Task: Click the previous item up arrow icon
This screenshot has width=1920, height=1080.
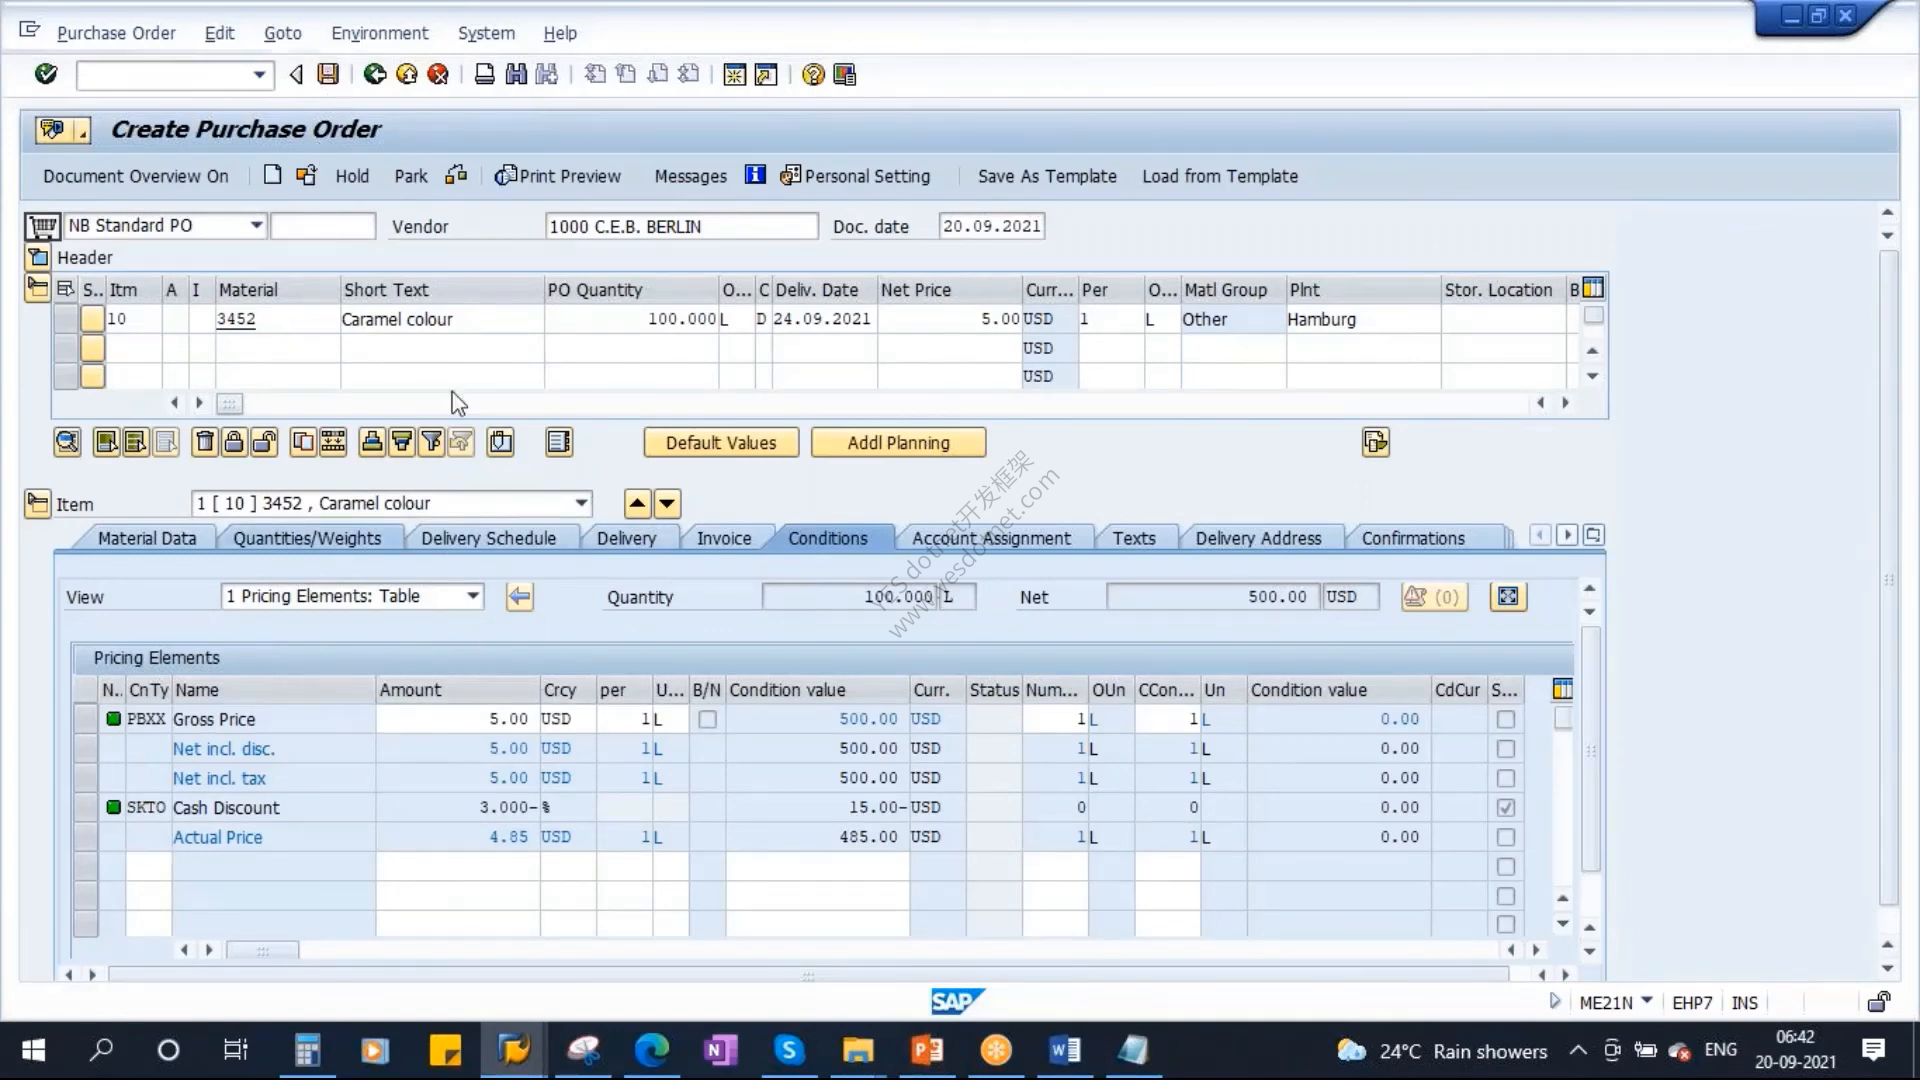Action: (x=637, y=504)
